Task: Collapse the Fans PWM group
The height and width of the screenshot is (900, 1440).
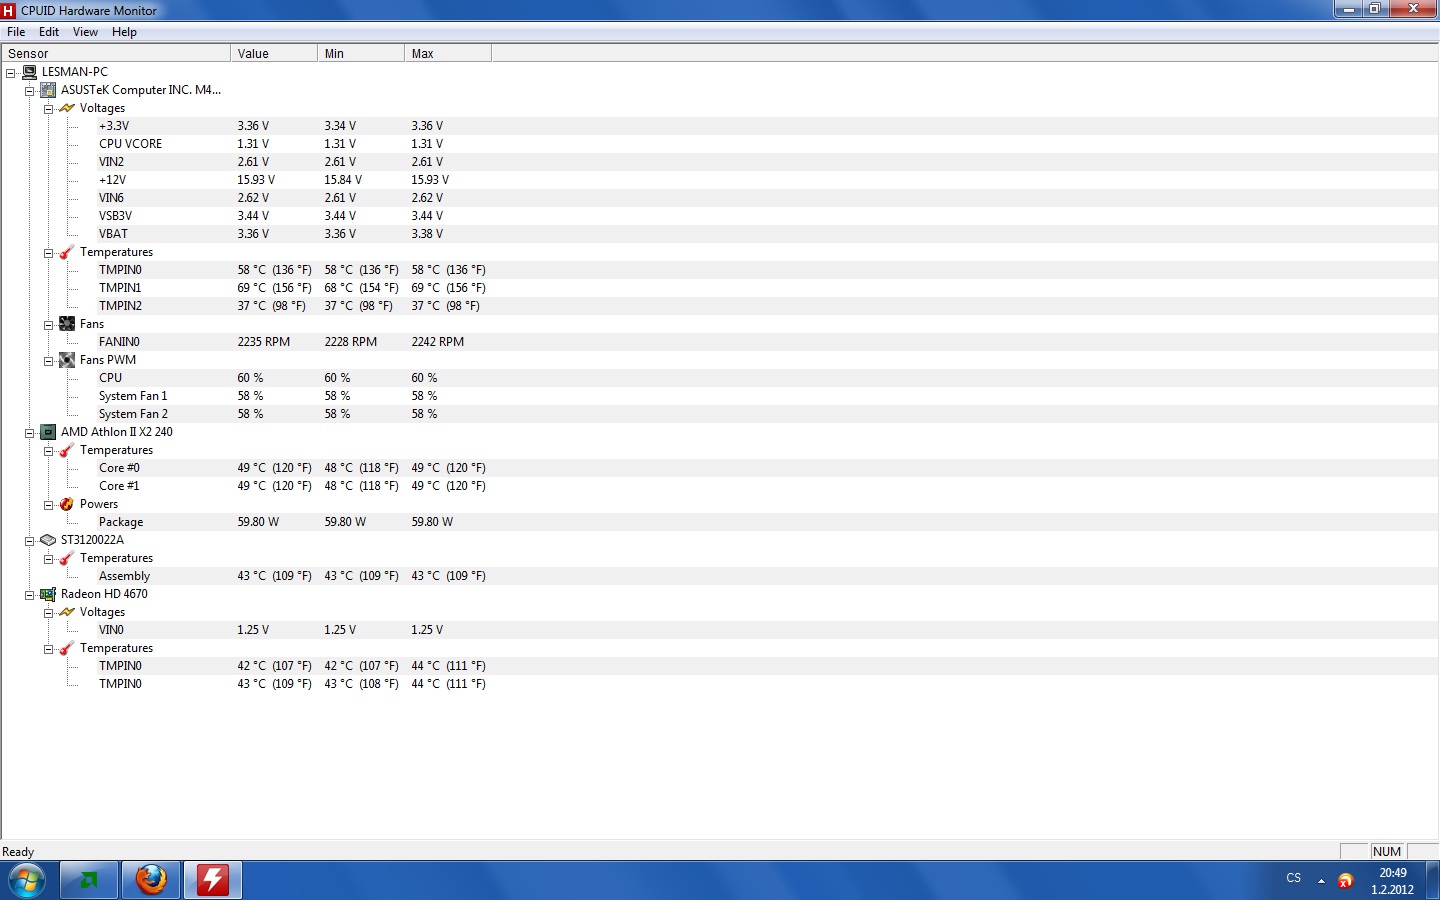Action: pos(48,361)
